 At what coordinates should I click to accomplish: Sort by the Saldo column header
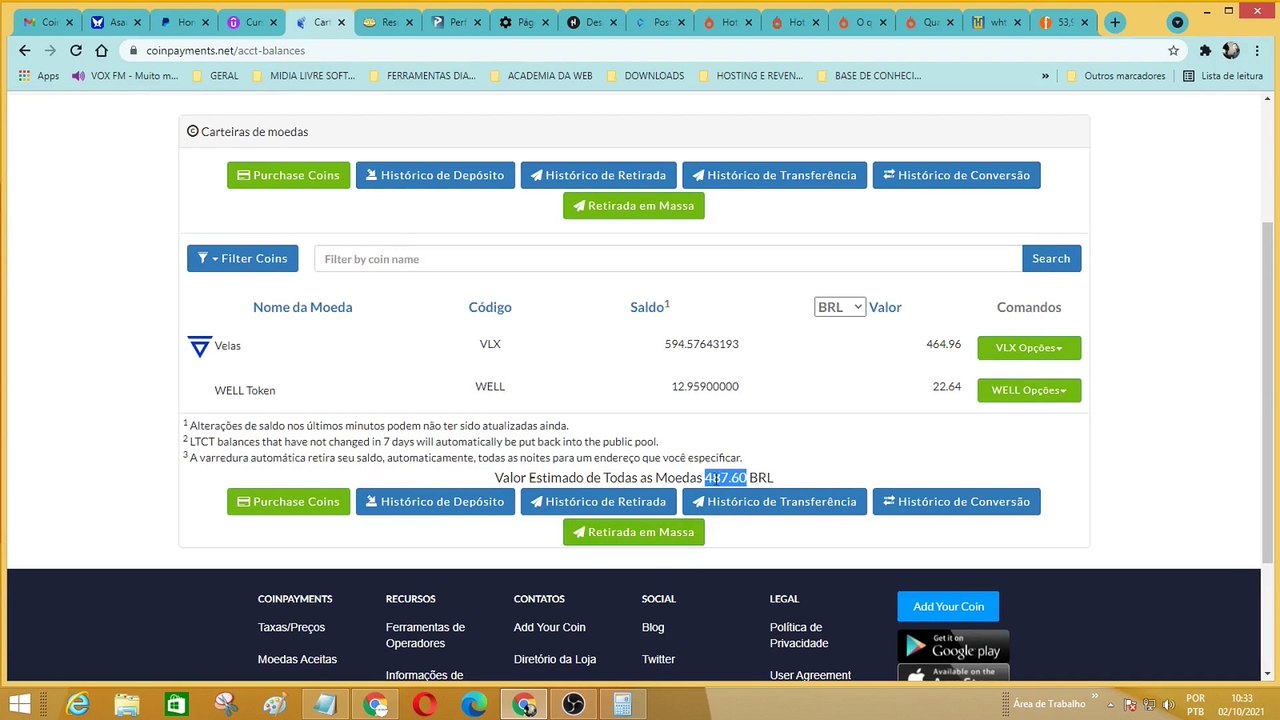click(648, 307)
